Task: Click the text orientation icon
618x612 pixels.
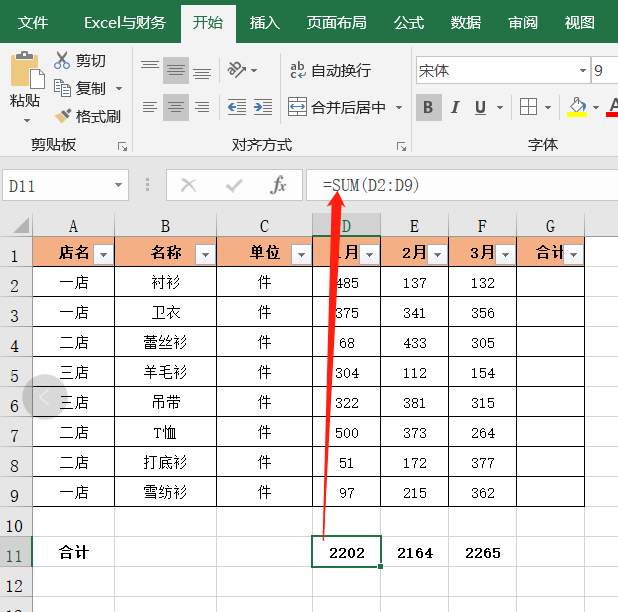Action: click(x=236, y=70)
